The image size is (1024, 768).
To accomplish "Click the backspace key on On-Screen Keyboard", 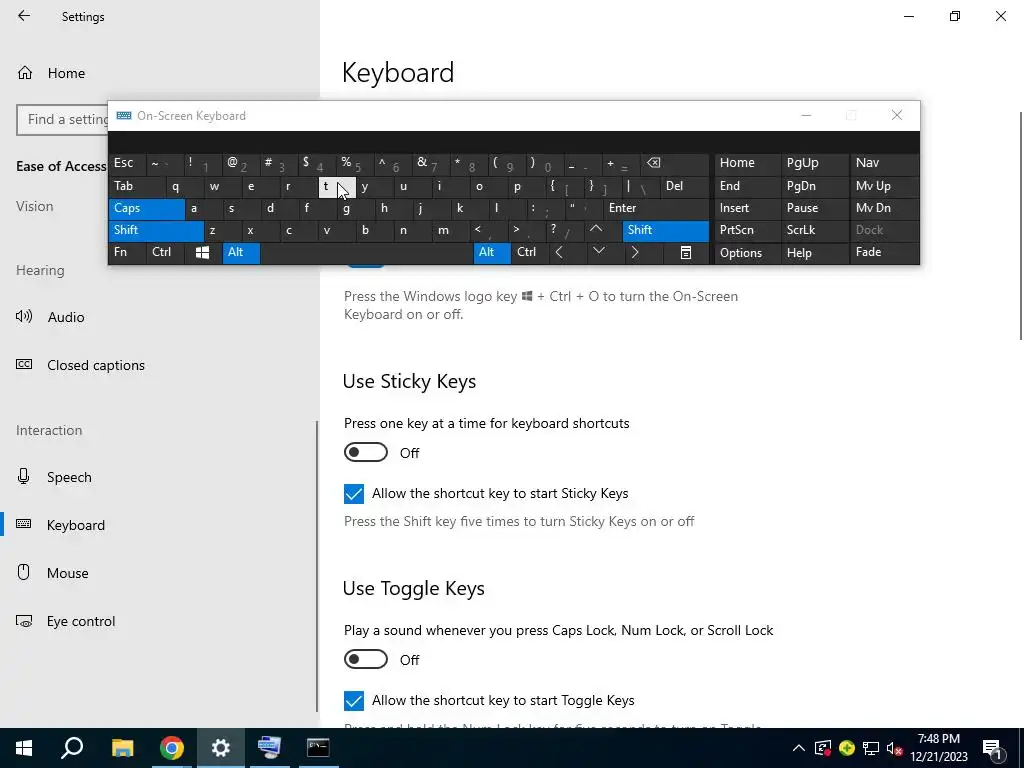I will (675, 163).
